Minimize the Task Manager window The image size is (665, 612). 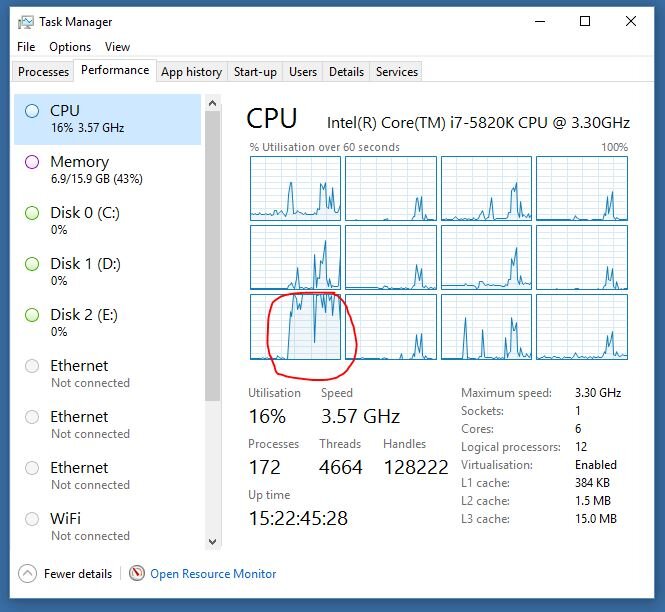pyautogui.click(x=540, y=21)
